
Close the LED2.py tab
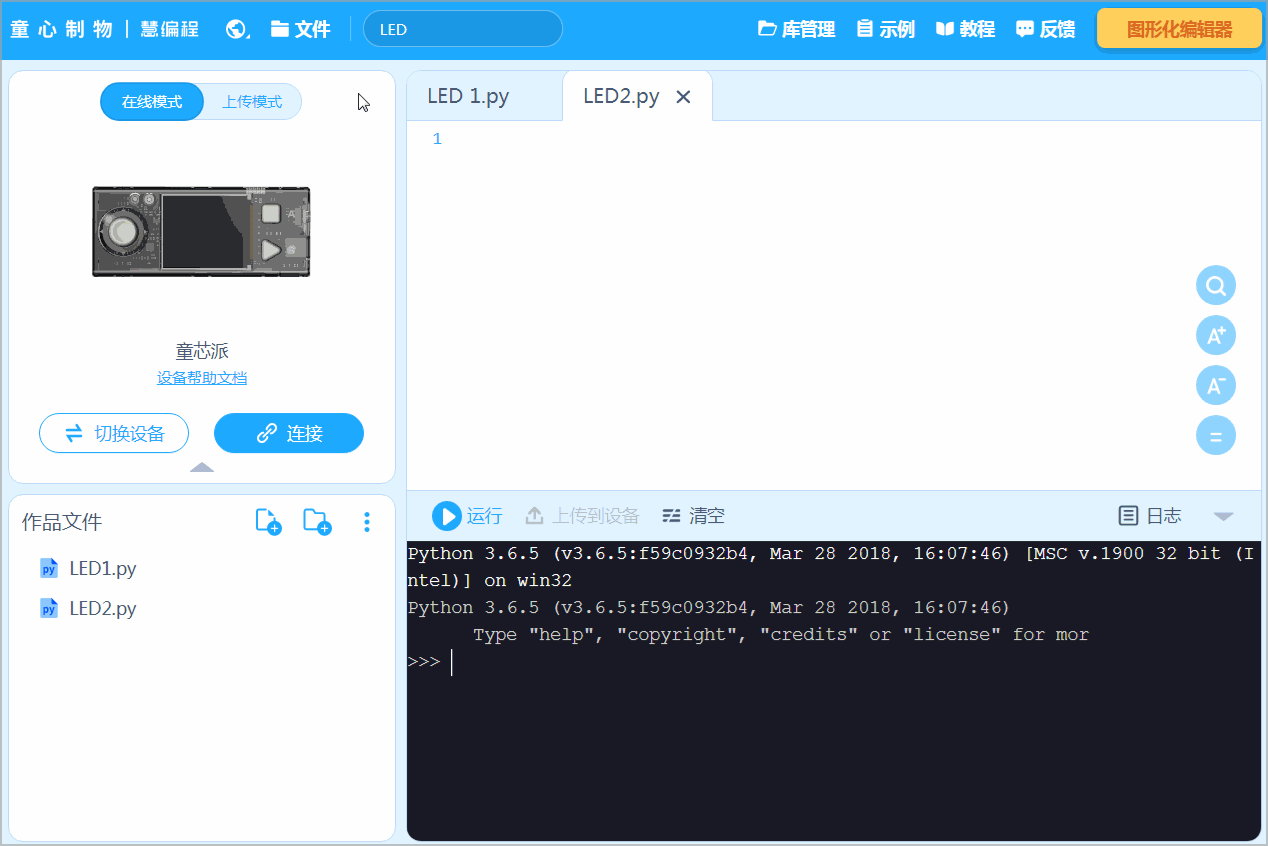pos(683,97)
